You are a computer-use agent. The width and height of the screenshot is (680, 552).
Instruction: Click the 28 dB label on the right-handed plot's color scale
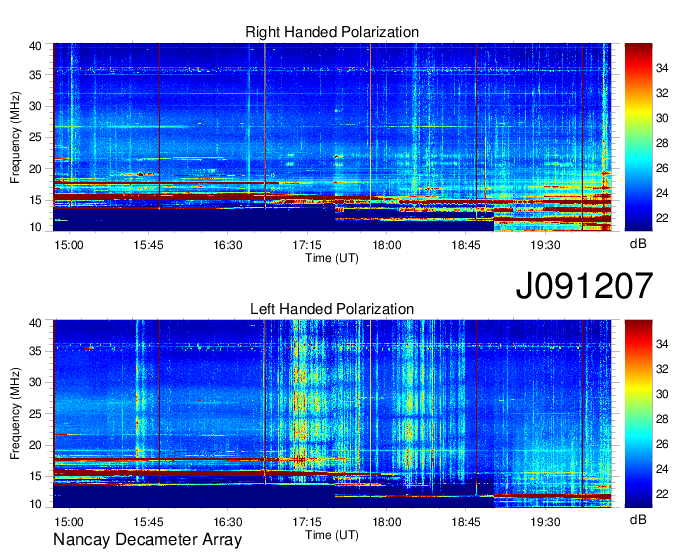coord(662,143)
